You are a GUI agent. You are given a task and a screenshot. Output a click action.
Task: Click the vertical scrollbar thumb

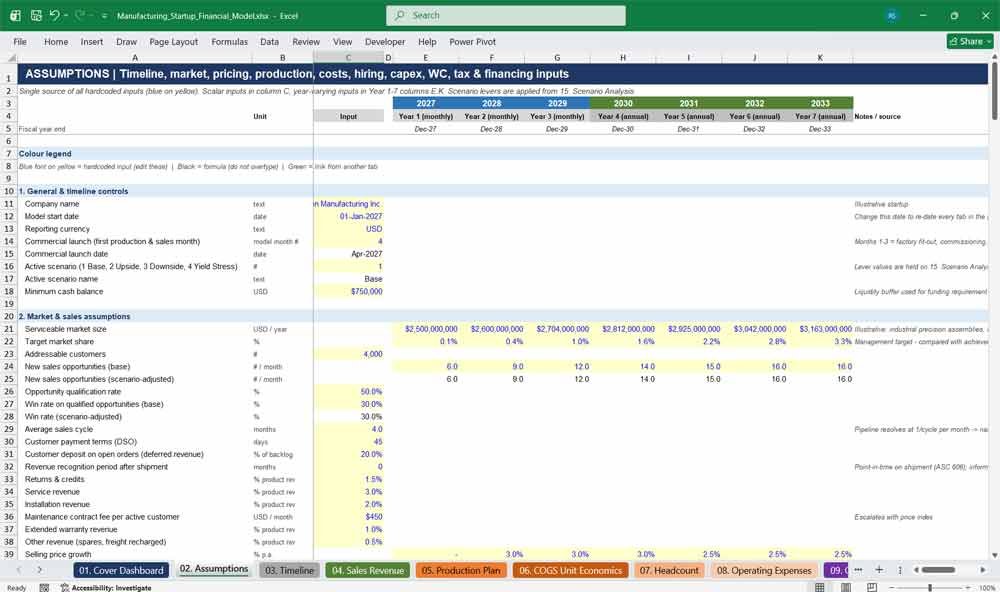point(994,91)
